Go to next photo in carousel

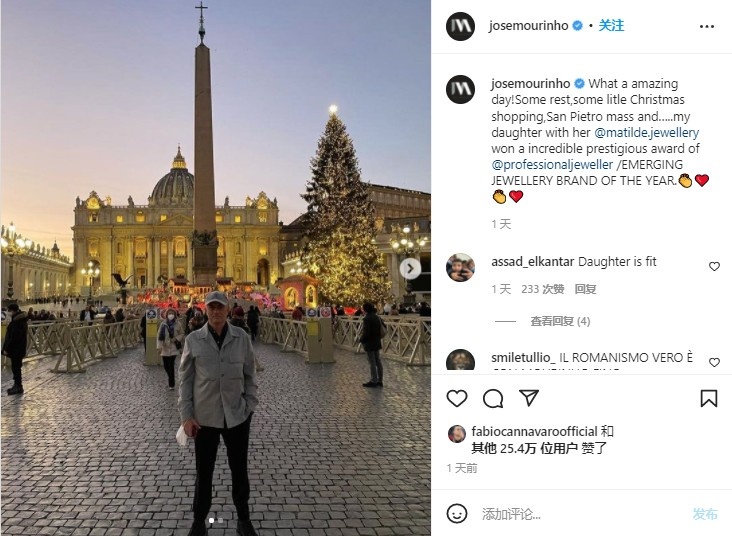tap(410, 268)
